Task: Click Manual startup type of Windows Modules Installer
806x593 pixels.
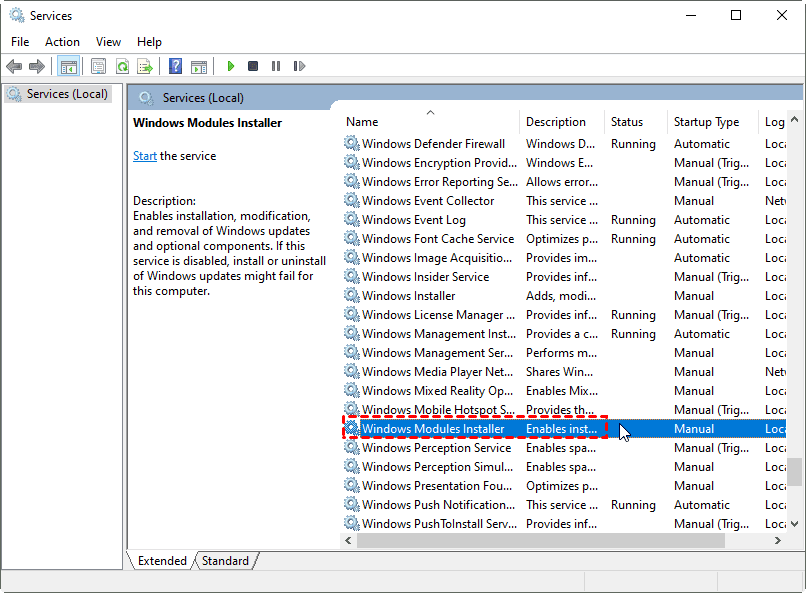Action: coord(694,429)
